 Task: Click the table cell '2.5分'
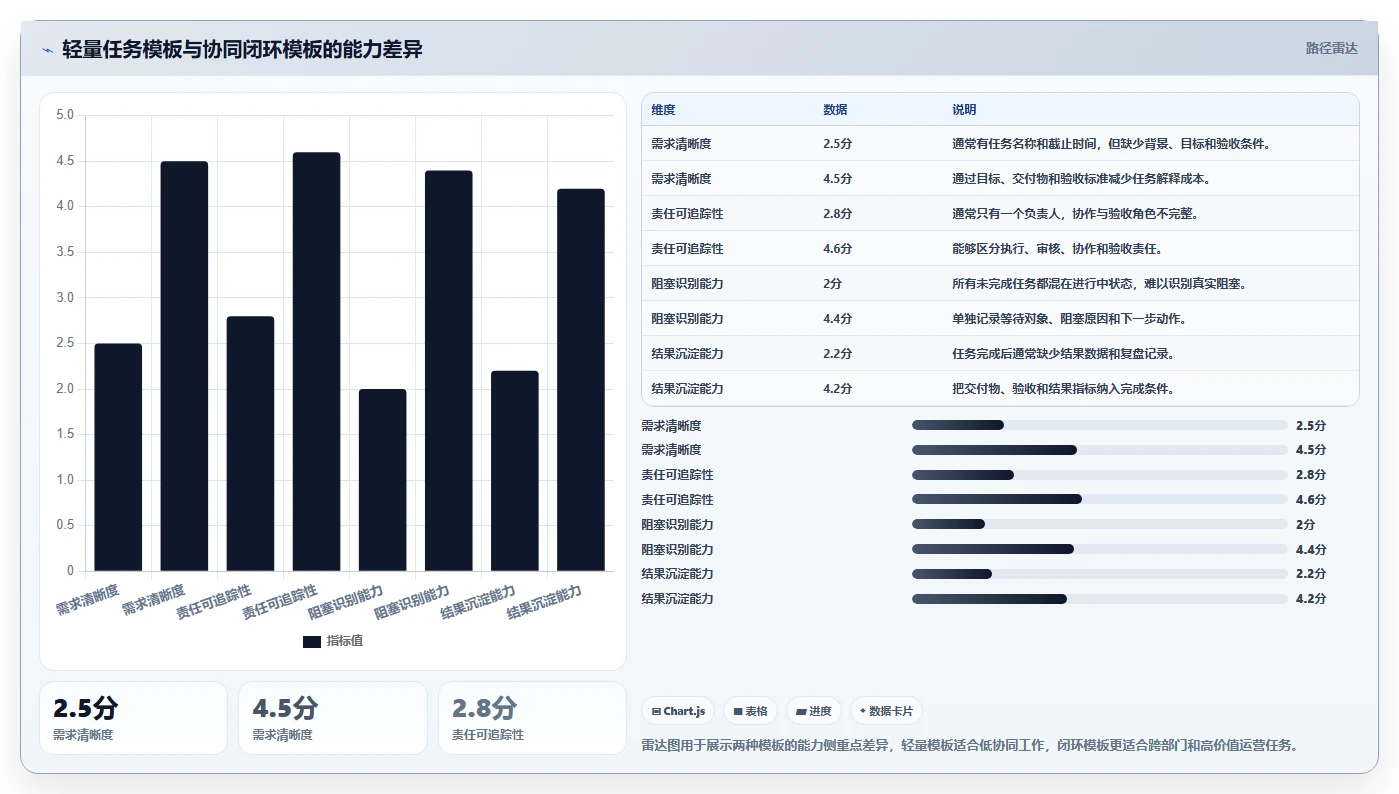(837, 144)
